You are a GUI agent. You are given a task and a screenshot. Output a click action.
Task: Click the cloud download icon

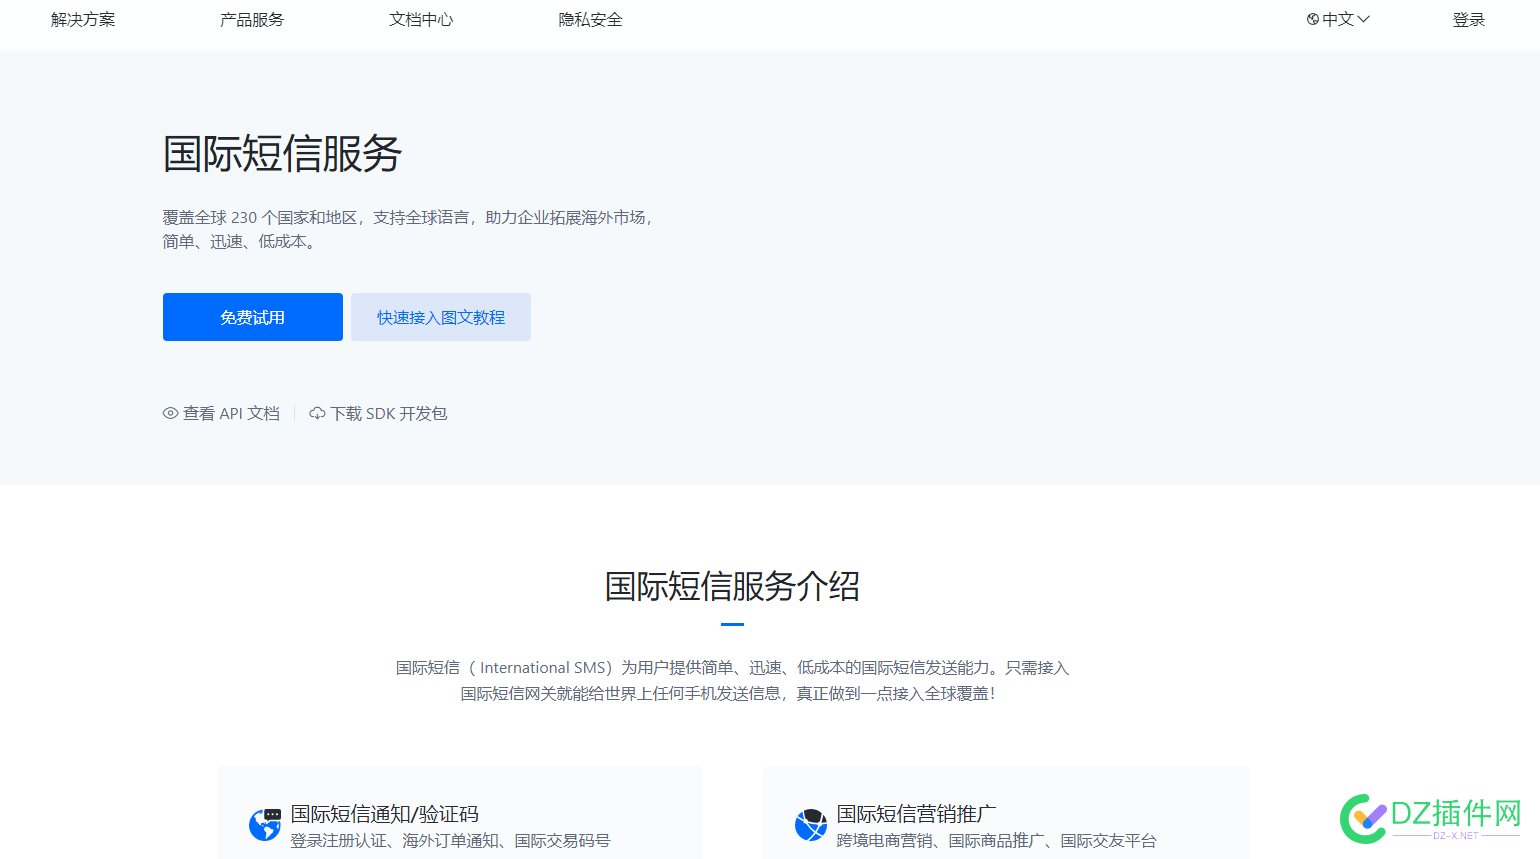(317, 413)
